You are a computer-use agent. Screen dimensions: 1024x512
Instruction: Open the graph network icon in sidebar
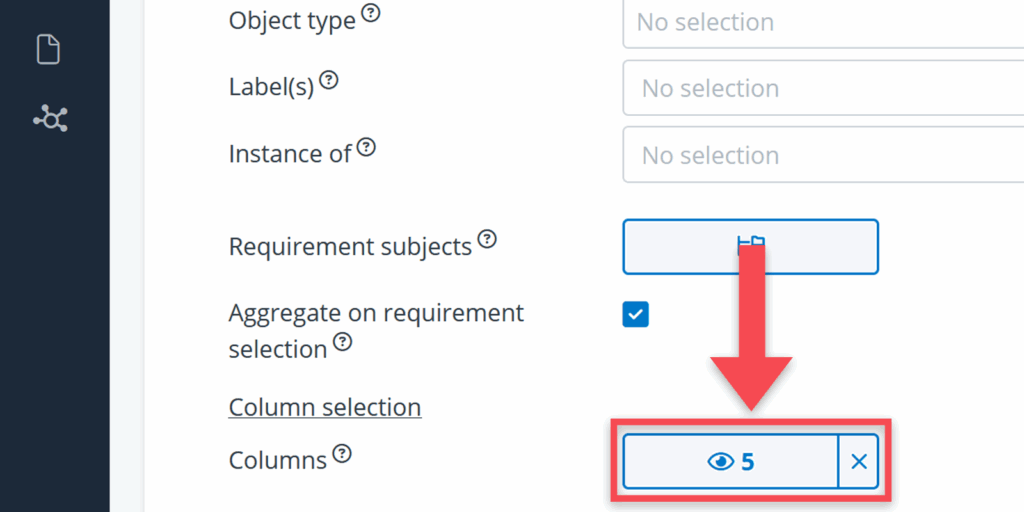pyautogui.click(x=50, y=120)
